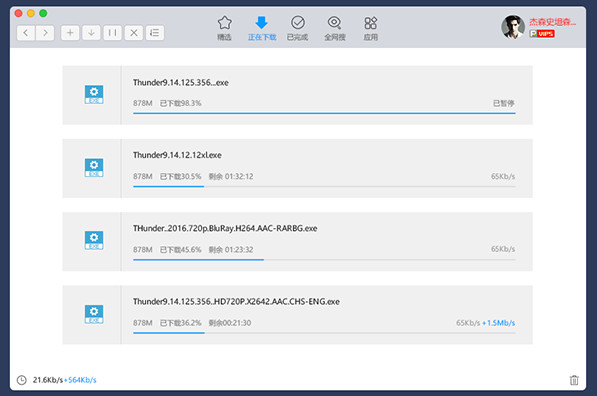Click the clock speed icon in status bar
Screen dimensions: 597x396
[x=22, y=380]
